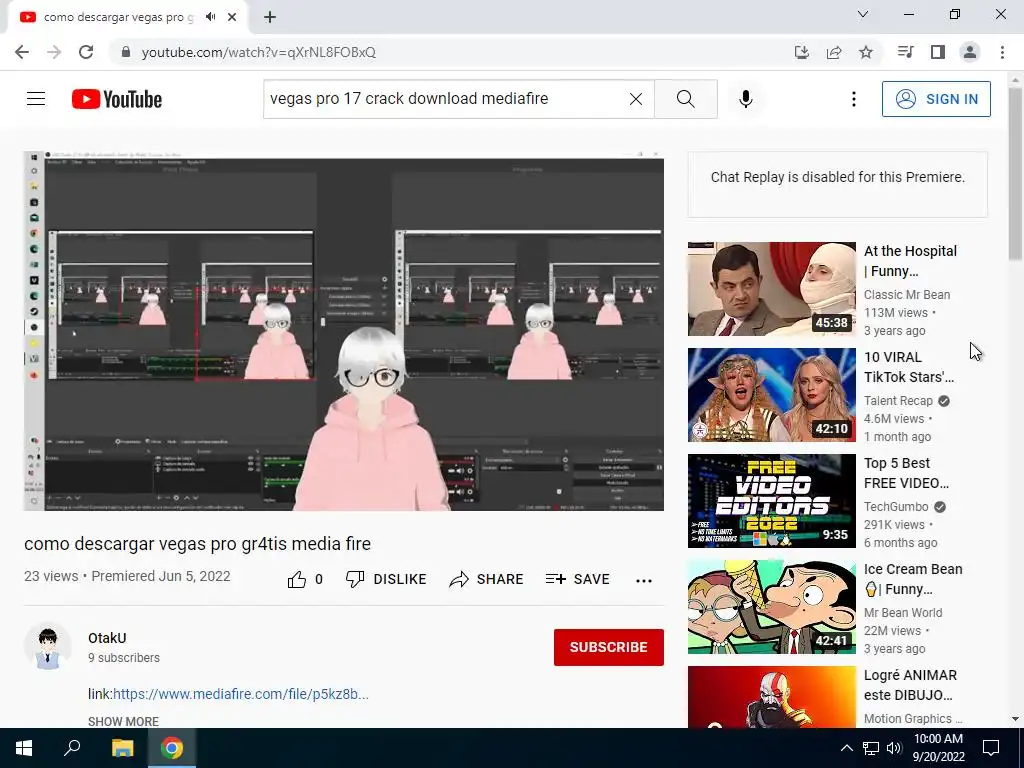Click the video title 'como descargar vegas pro gr4tis media fire'
The width and height of the screenshot is (1024, 768).
pyautogui.click(x=197, y=543)
